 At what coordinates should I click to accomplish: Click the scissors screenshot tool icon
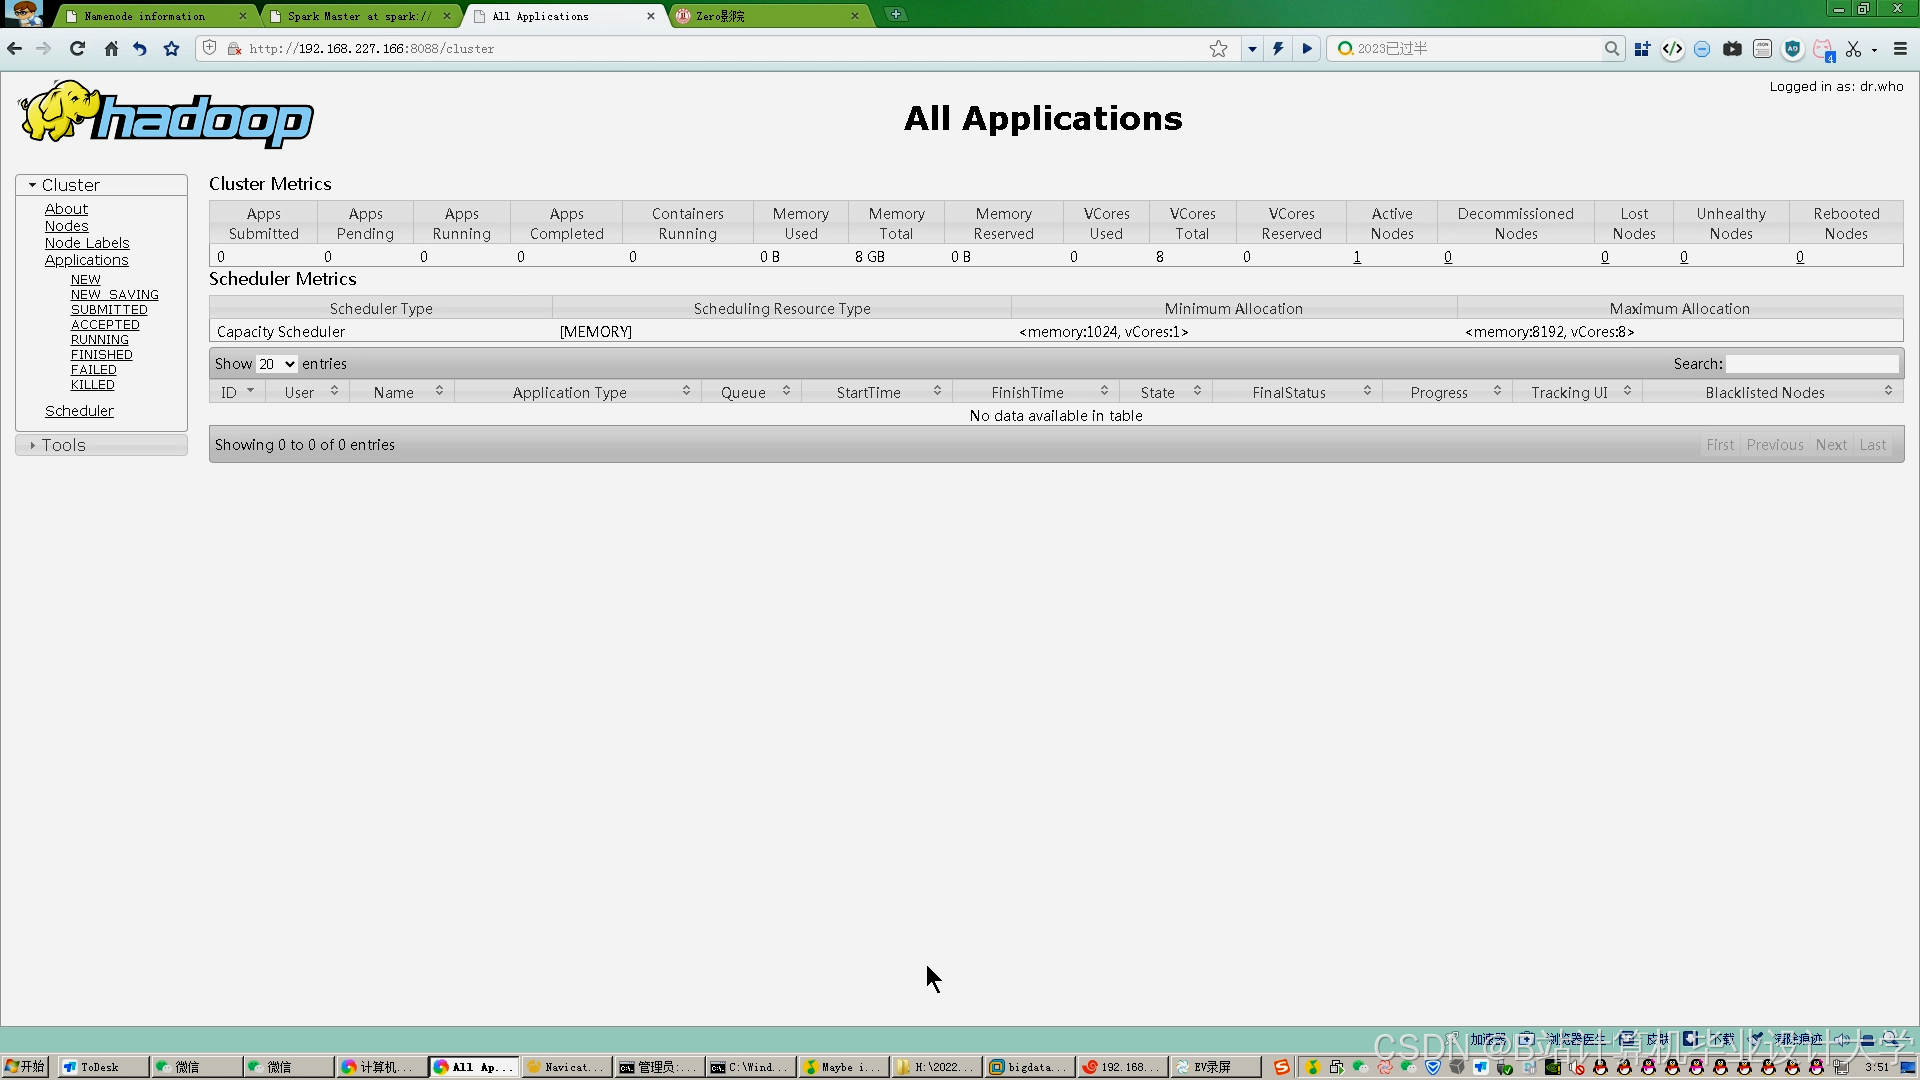(1853, 48)
